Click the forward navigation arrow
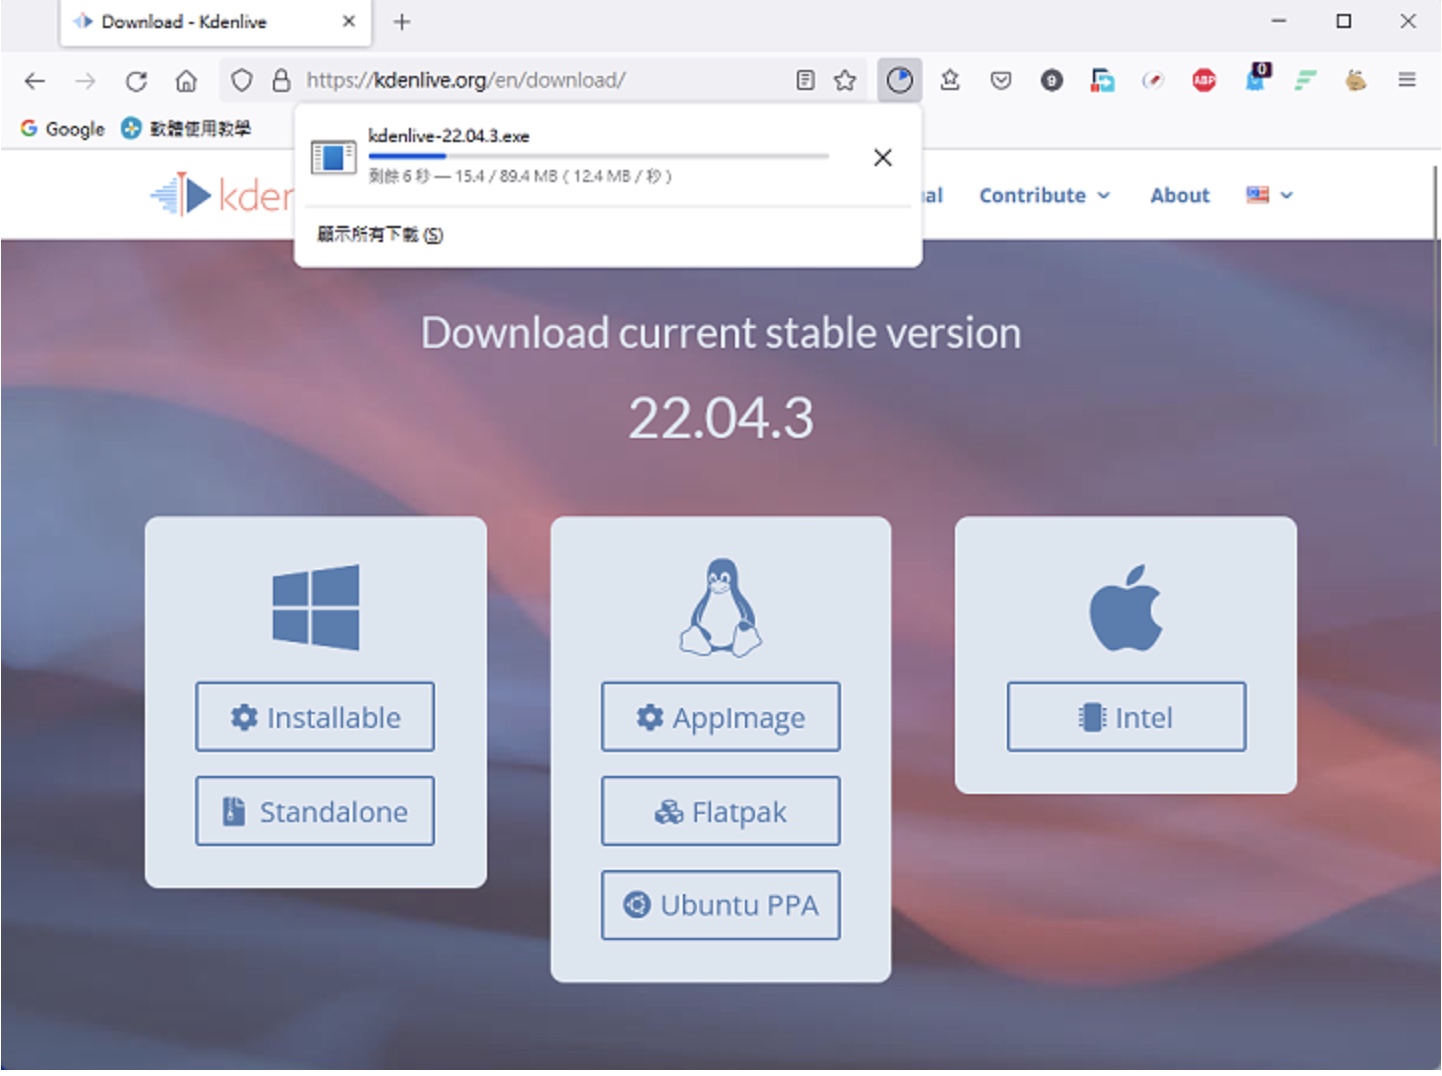This screenshot has height=1076, width=1442. tap(86, 81)
